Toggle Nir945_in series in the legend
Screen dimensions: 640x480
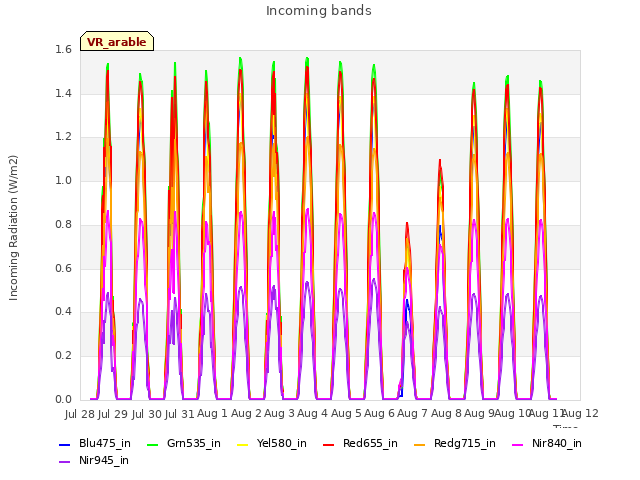point(94,460)
